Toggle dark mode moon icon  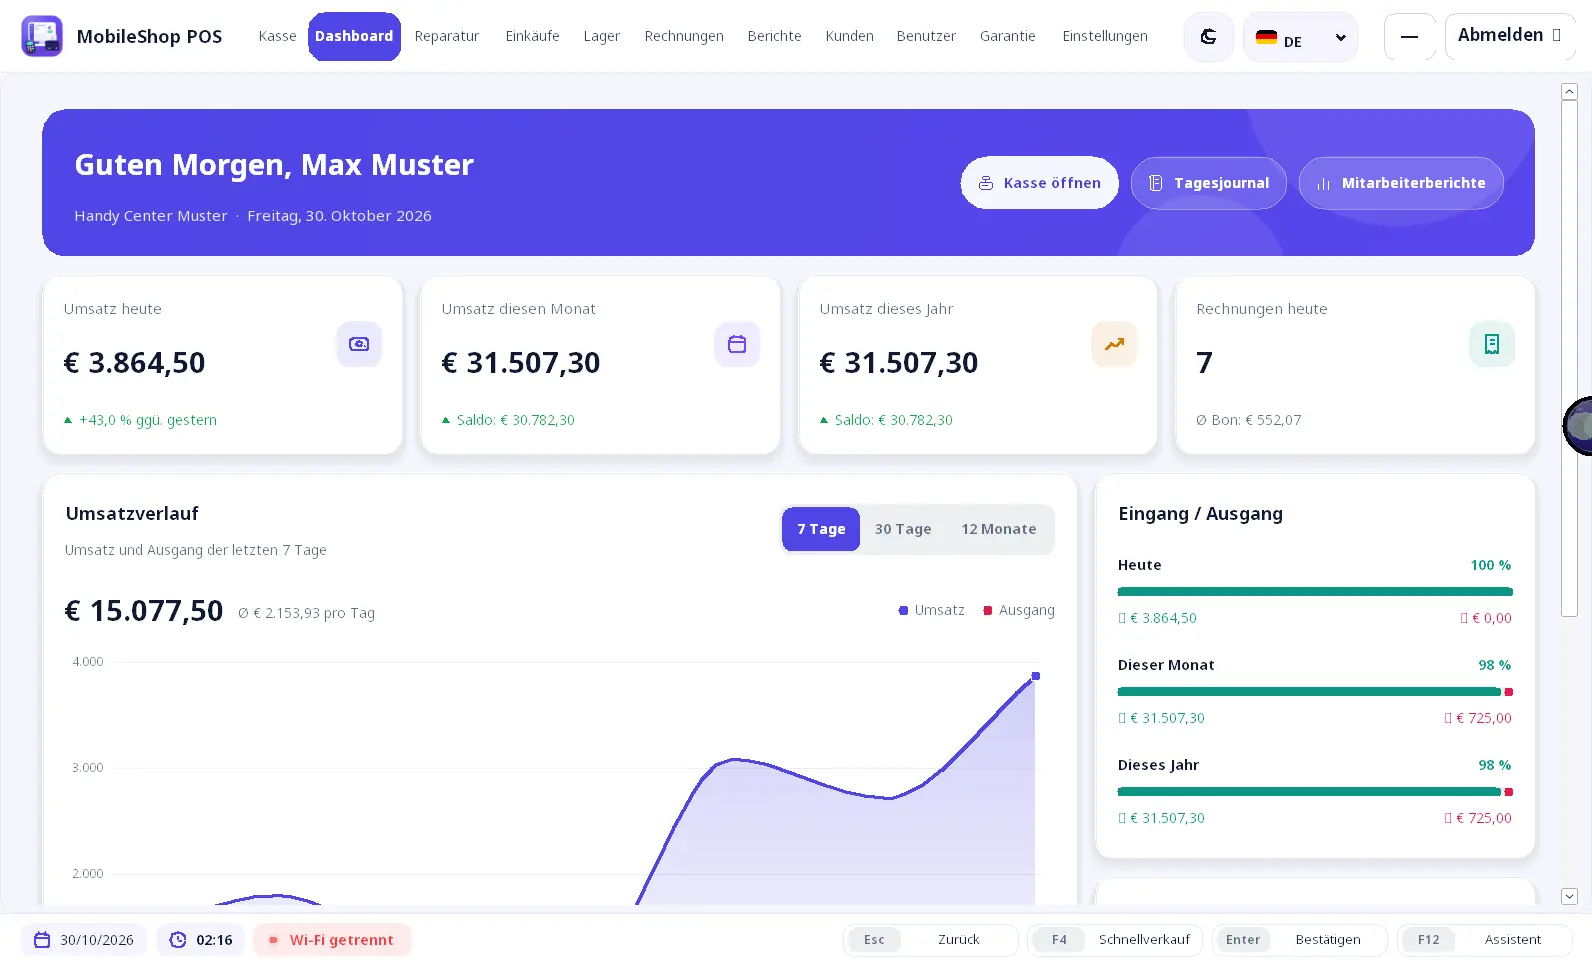1208,37
